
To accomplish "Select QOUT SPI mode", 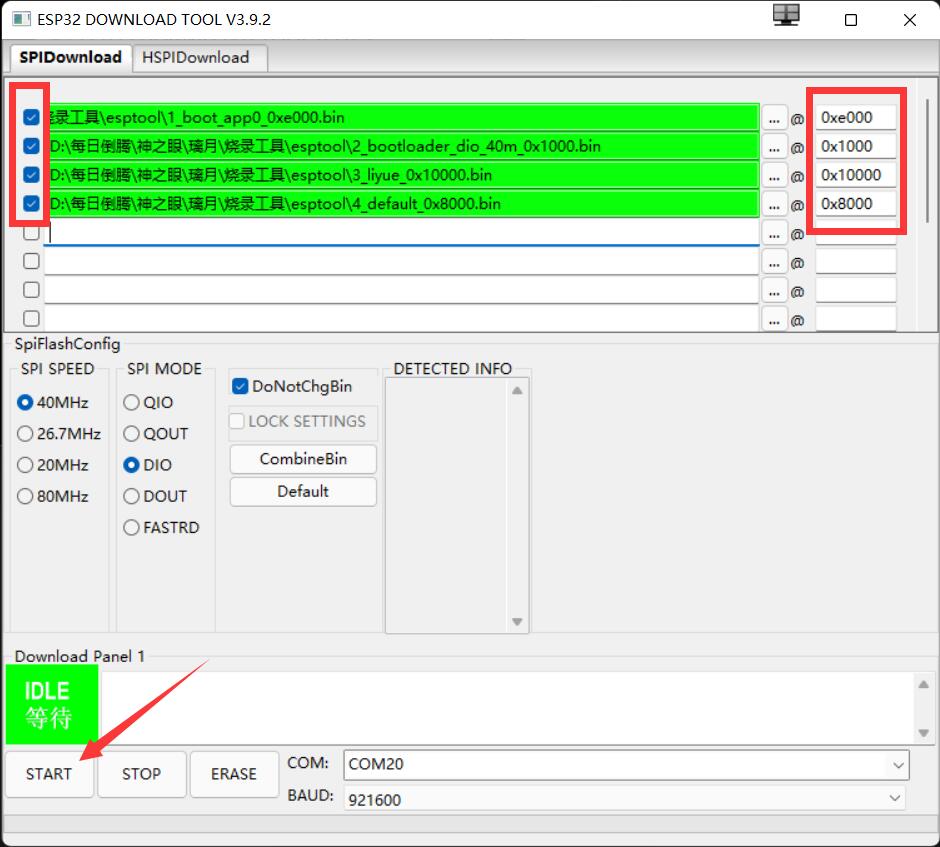I will [156, 433].
